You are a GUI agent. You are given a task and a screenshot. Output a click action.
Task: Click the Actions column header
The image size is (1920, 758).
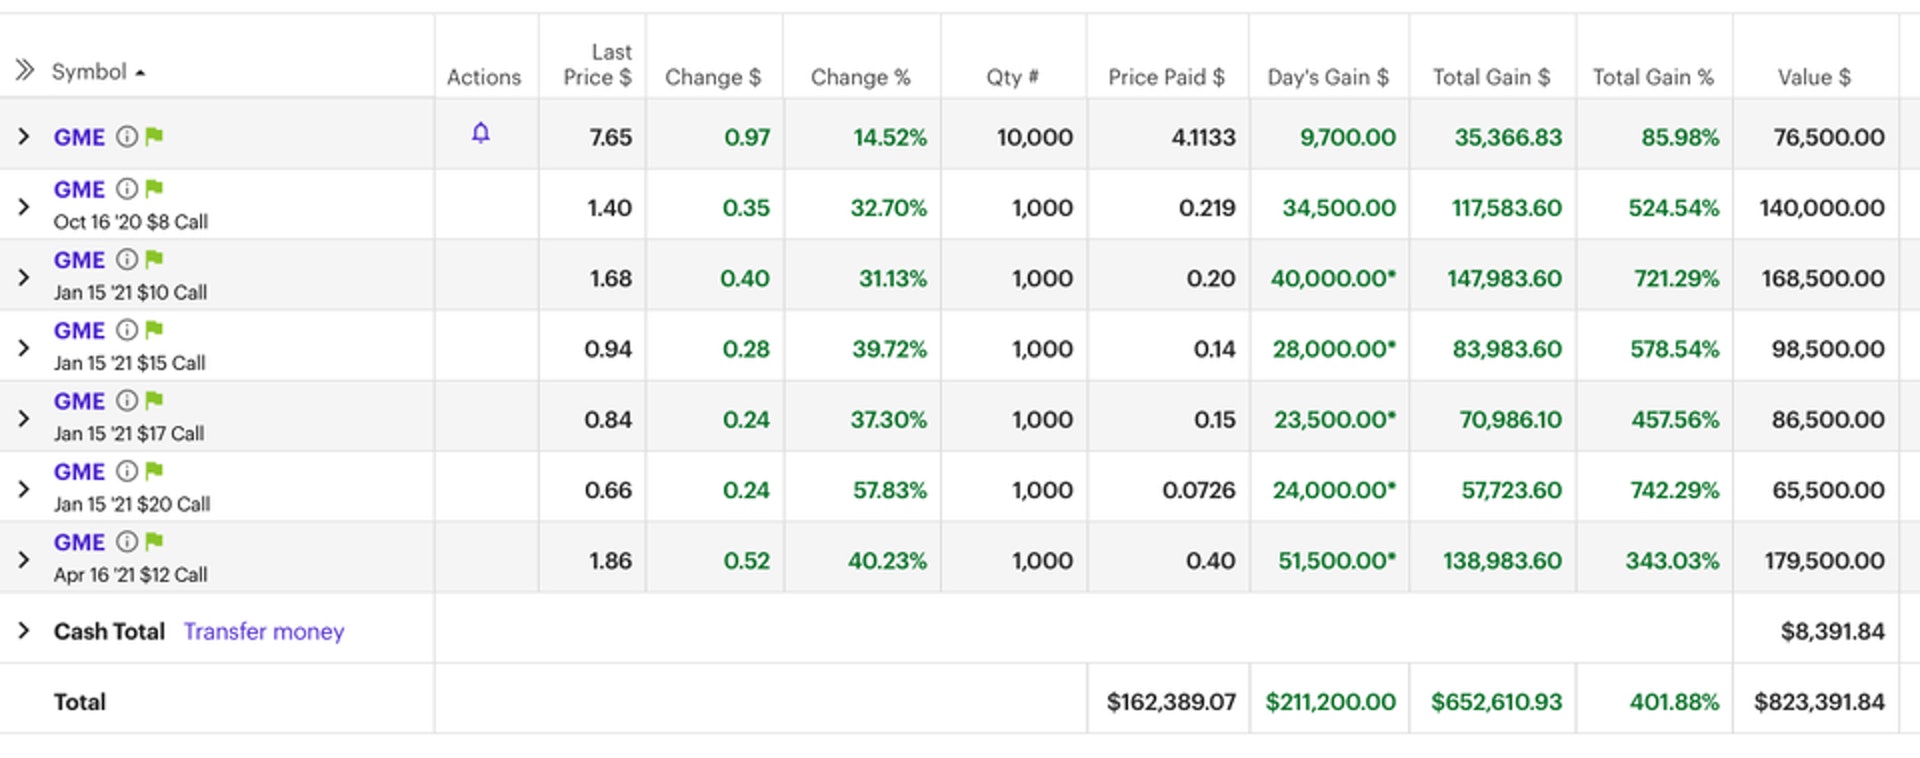click(484, 77)
